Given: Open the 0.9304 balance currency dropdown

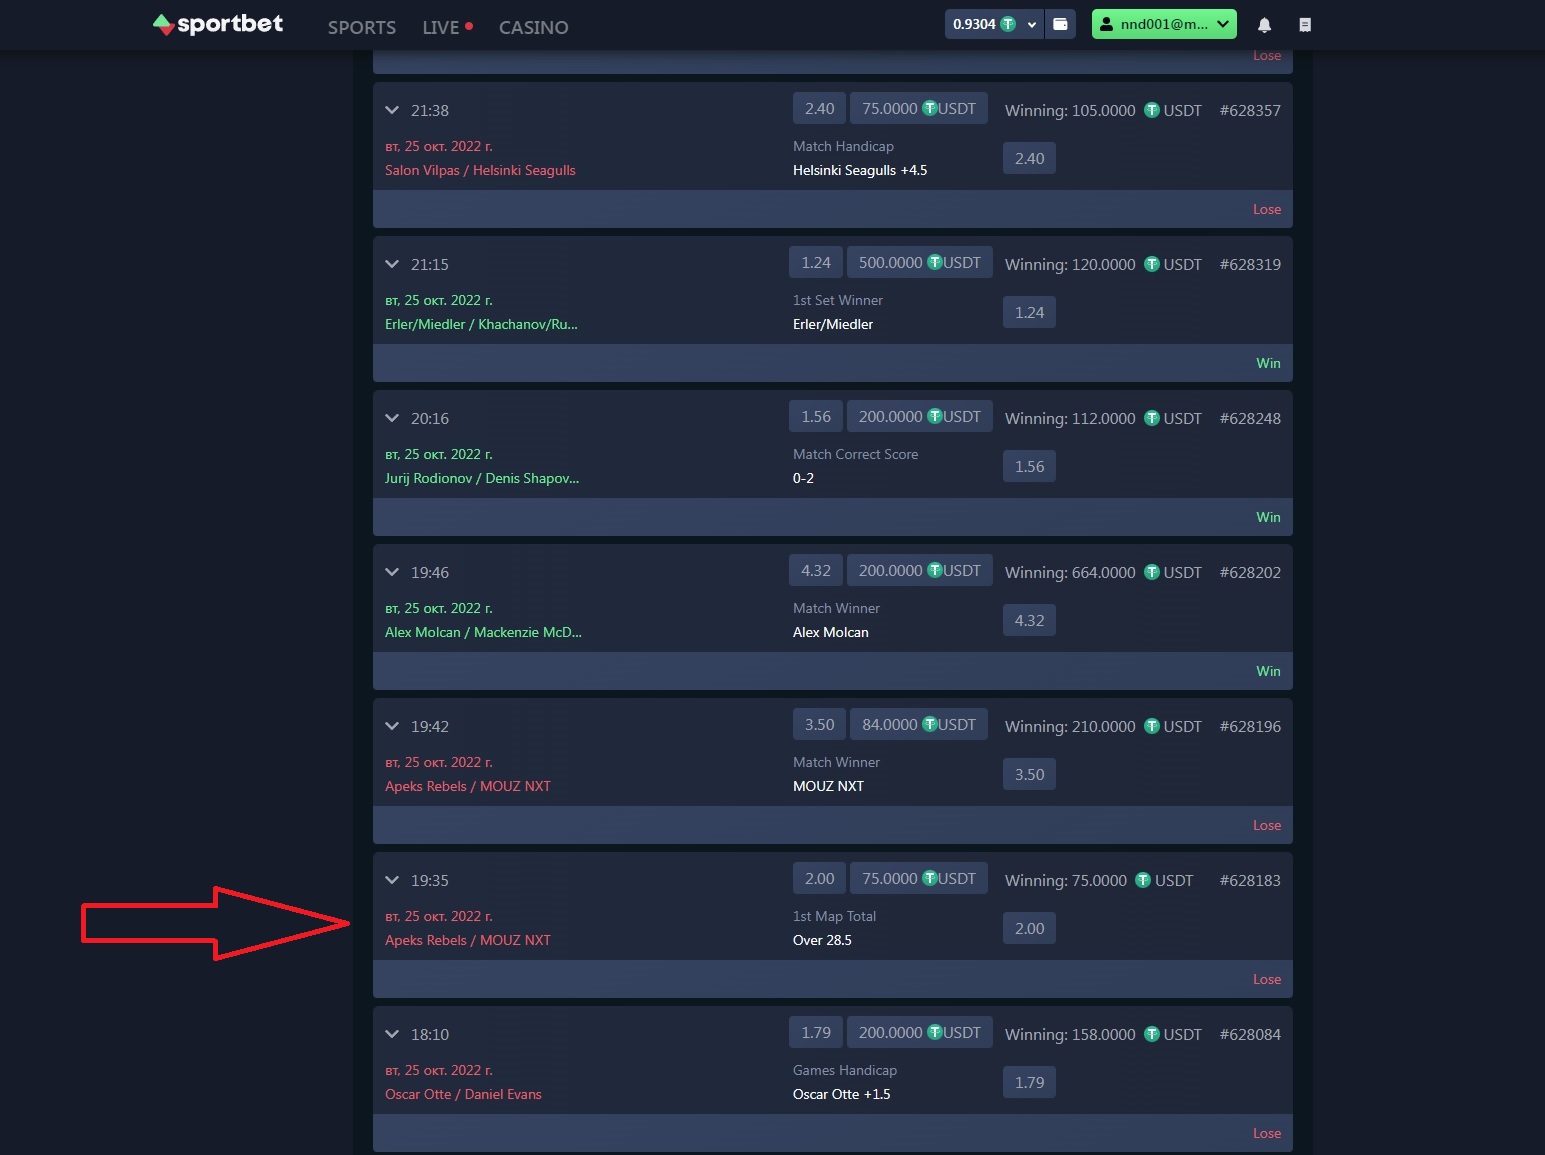Looking at the screenshot, I should coord(995,24).
